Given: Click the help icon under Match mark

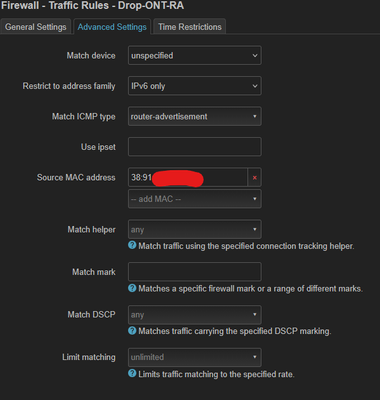Looking at the screenshot, I should click(132, 288).
